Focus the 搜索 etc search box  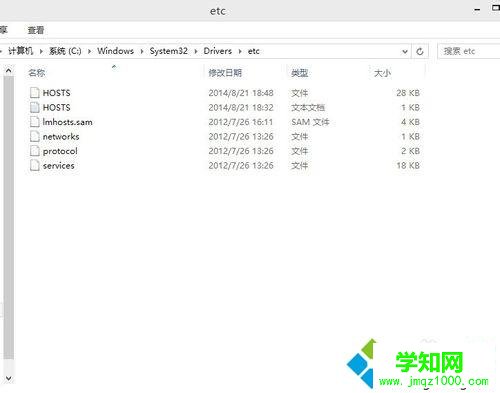tap(468, 51)
